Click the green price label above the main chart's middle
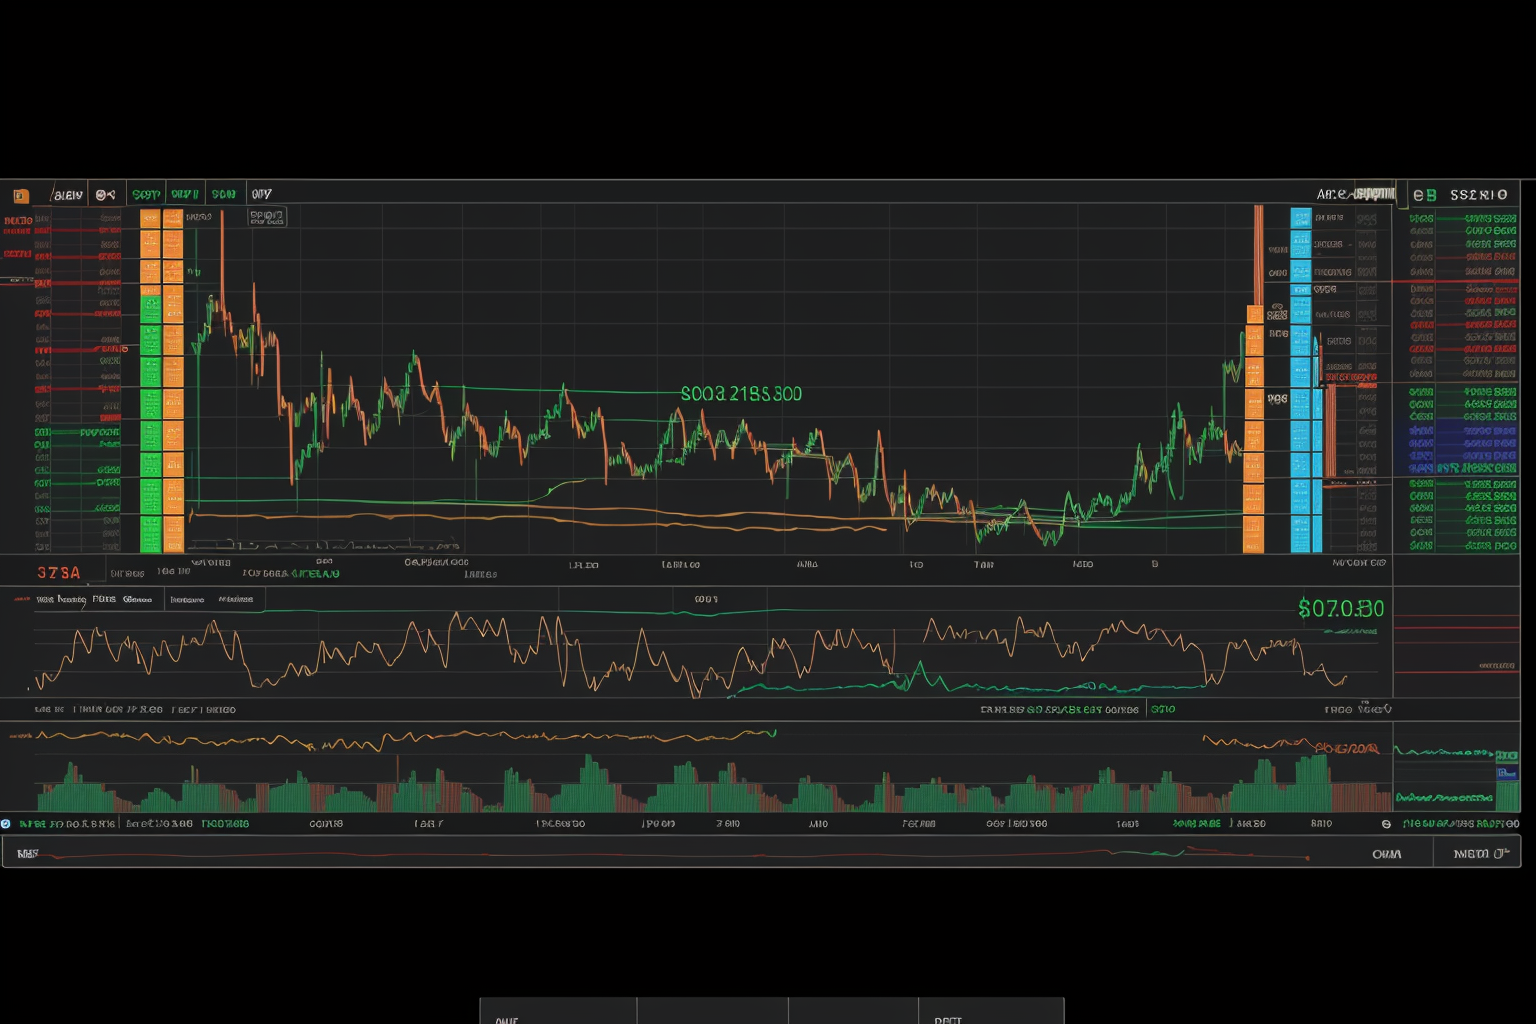Image resolution: width=1536 pixels, height=1024 pixels. pos(741,394)
